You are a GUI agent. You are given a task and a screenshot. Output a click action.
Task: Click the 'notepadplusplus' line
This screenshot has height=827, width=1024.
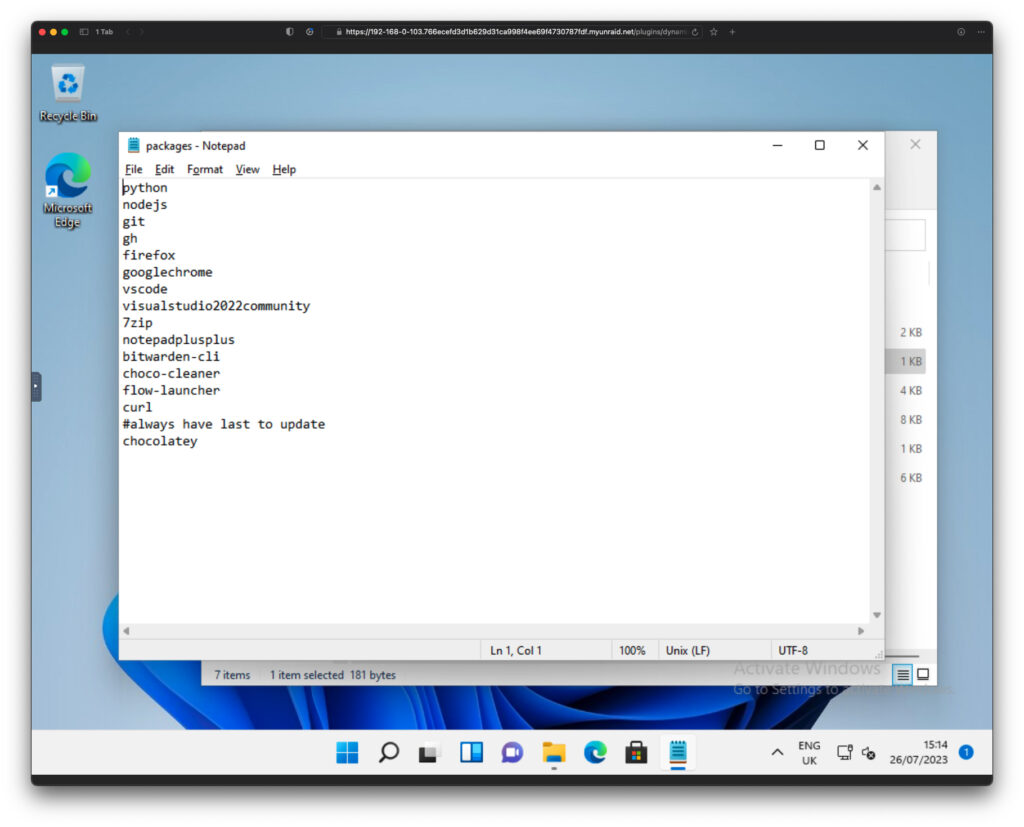pyautogui.click(x=178, y=340)
